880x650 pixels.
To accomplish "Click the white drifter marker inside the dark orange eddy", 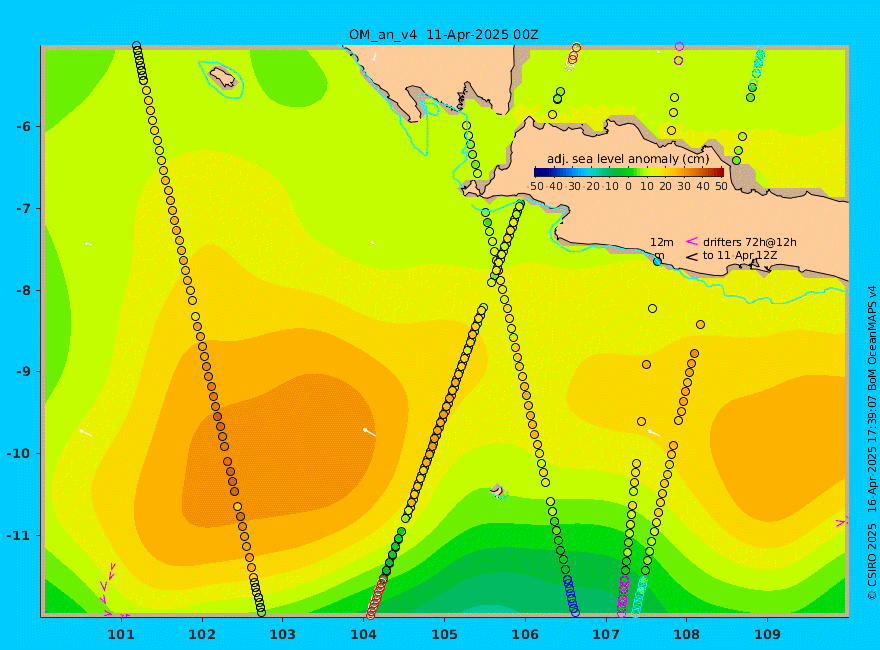I will coord(369,432).
